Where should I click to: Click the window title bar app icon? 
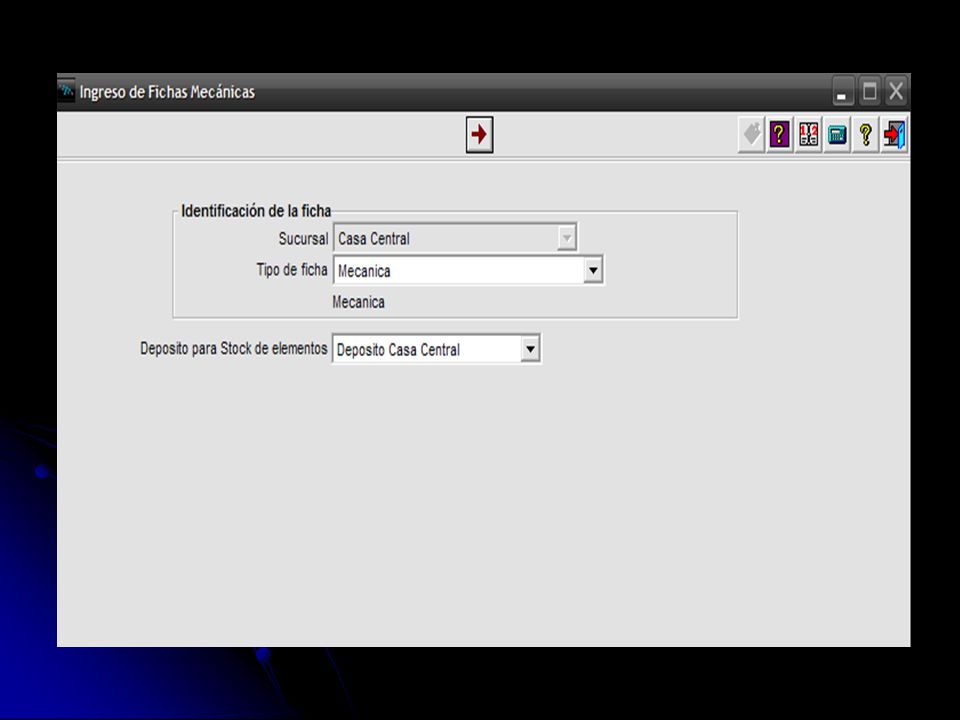(x=66, y=91)
